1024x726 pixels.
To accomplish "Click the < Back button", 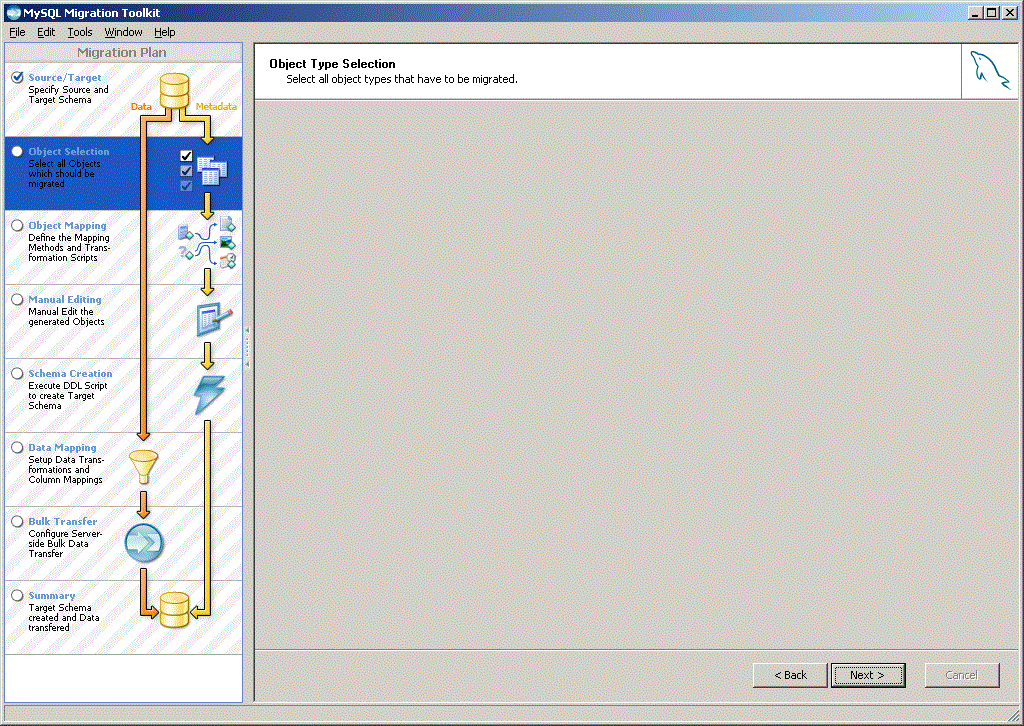I will [790, 675].
